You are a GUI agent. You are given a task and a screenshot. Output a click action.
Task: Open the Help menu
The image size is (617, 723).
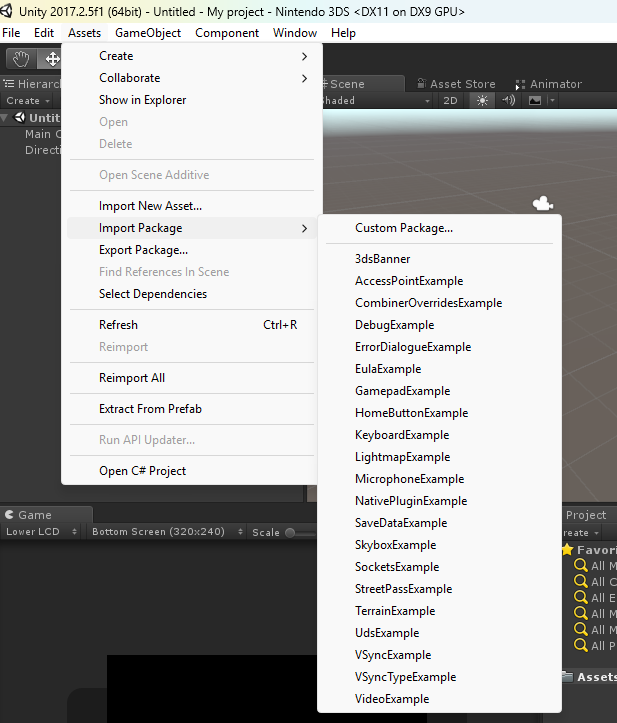(x=343, y=33)
